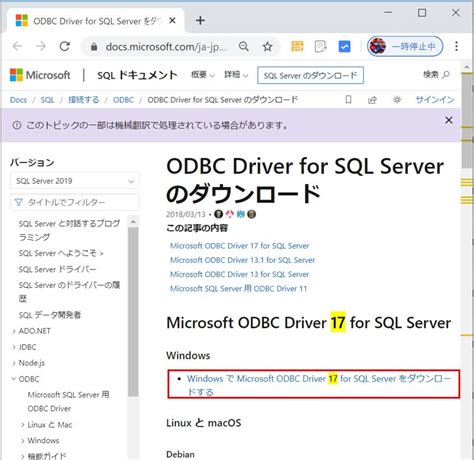Image resolution: width=474 pixels, height=460 pixels.
Task: Open SQL Server と対話するプログラミング
Action: (69, 230)
